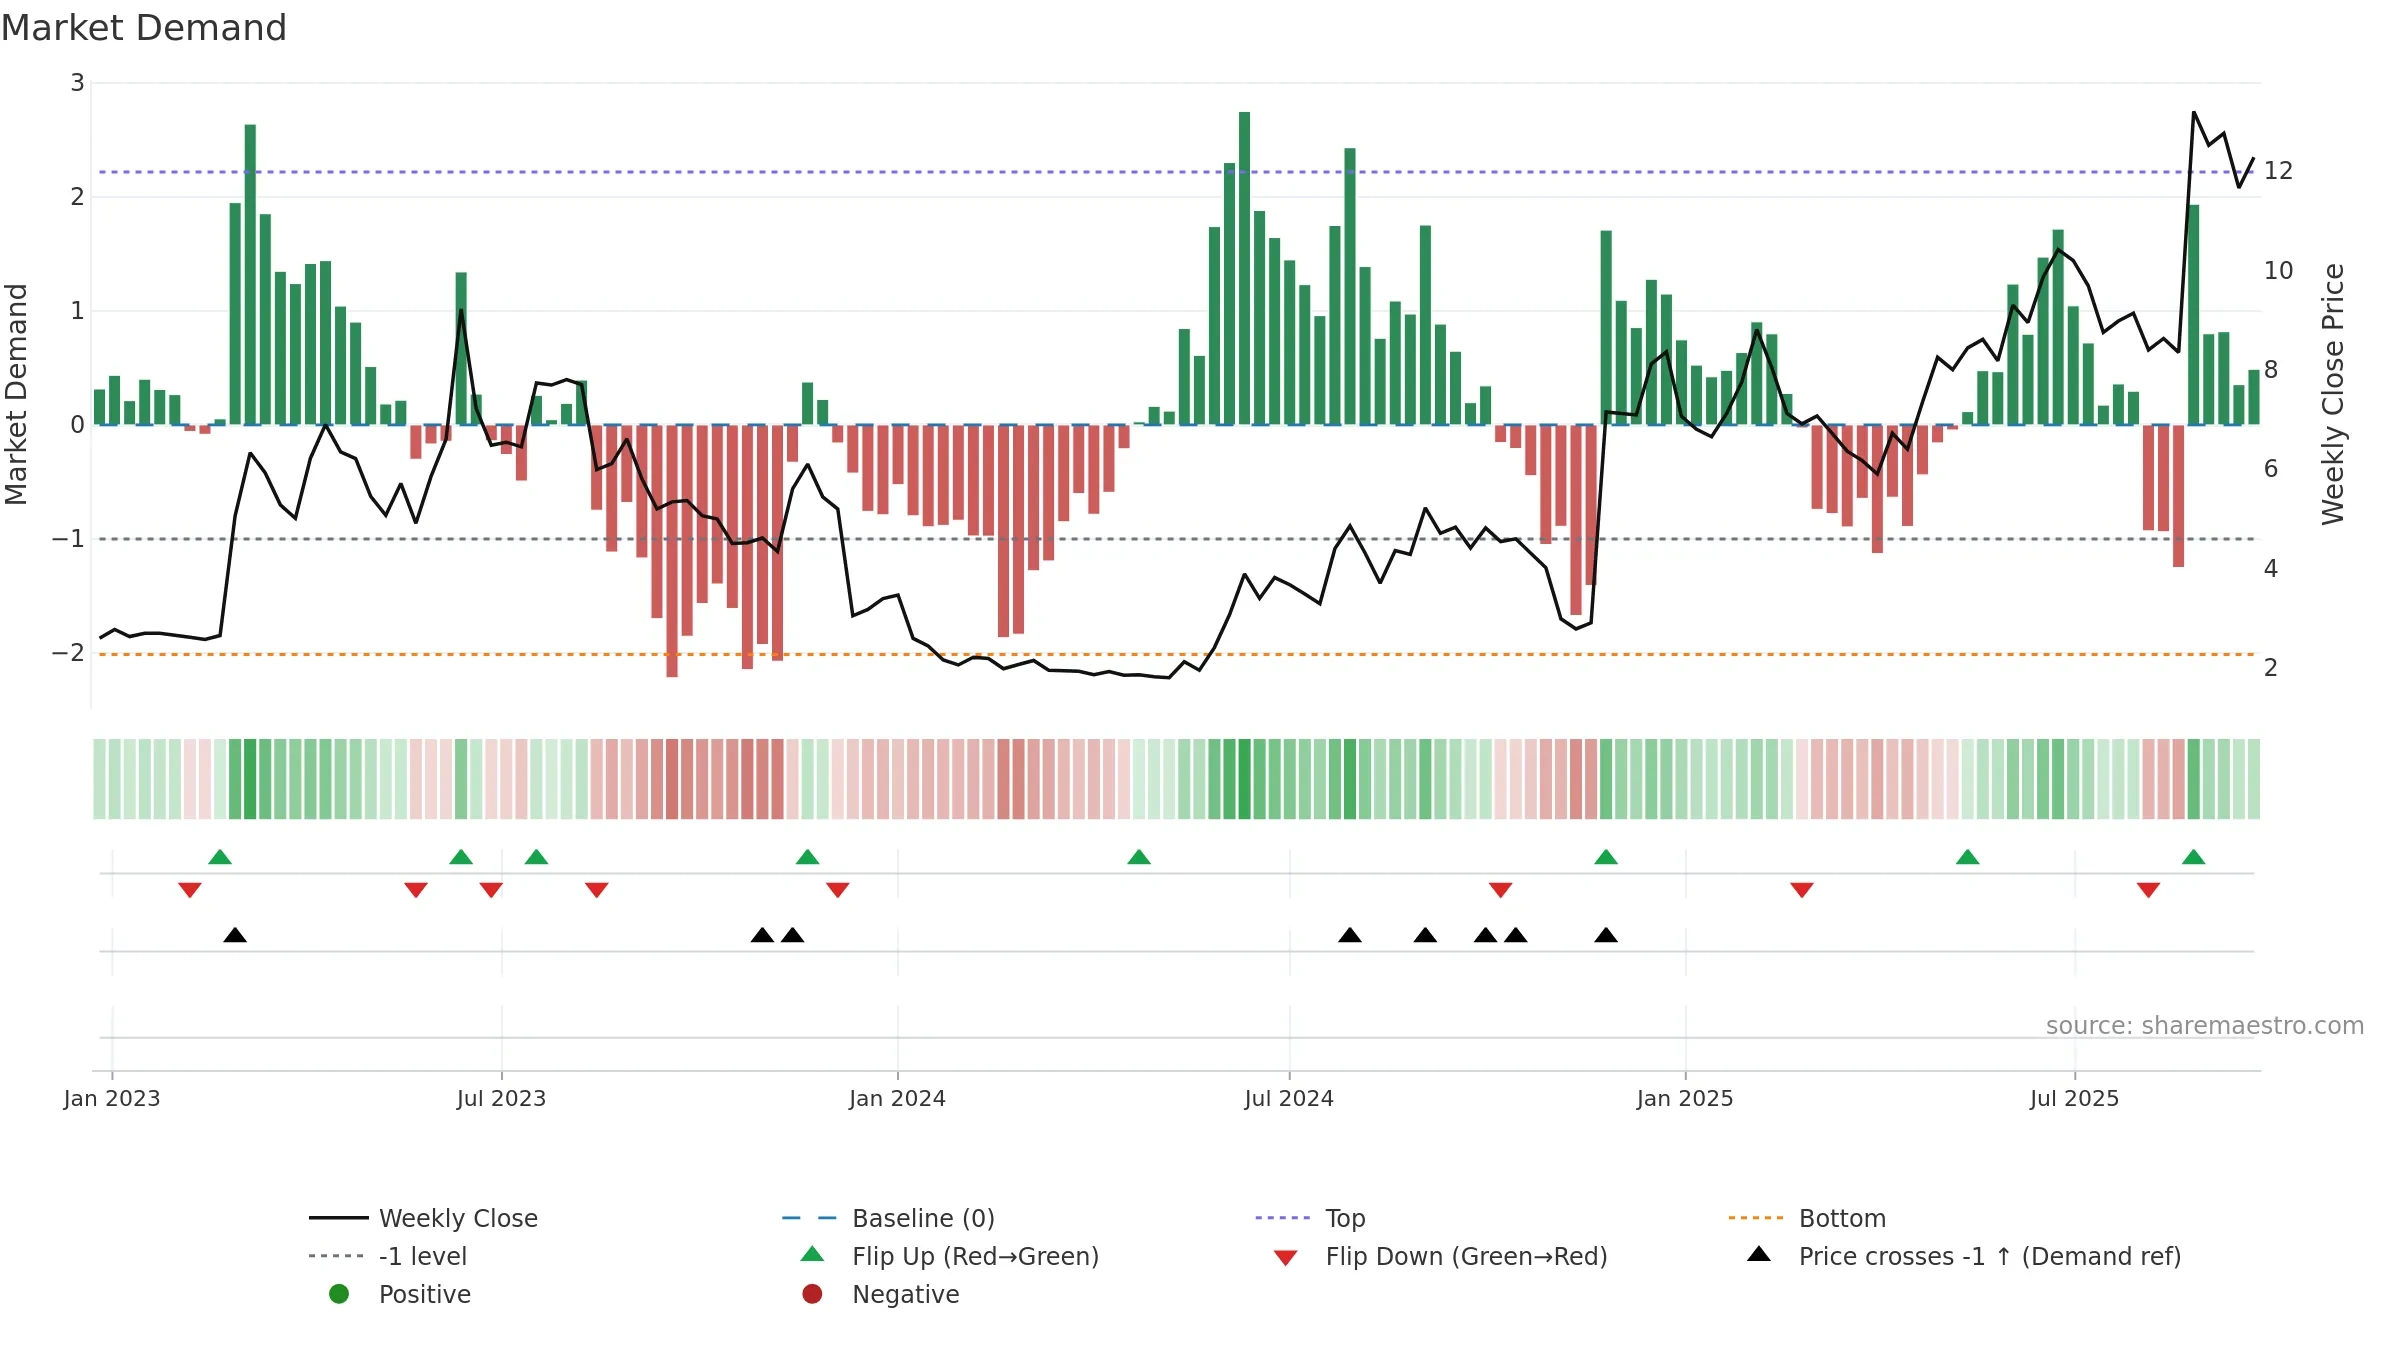
Task: Click the 'Jan 2024' x-axis label
Action: (897, 1098)
